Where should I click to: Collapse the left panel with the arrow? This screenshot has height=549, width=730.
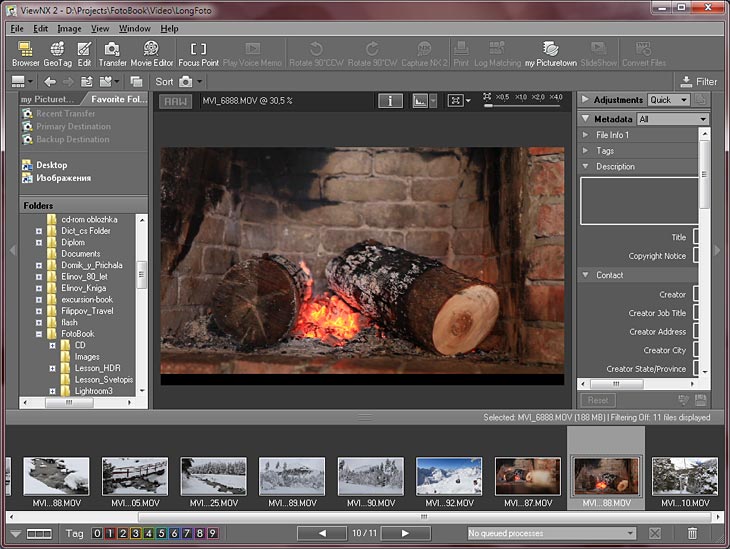pyautogui.click(x=13, y=250)
